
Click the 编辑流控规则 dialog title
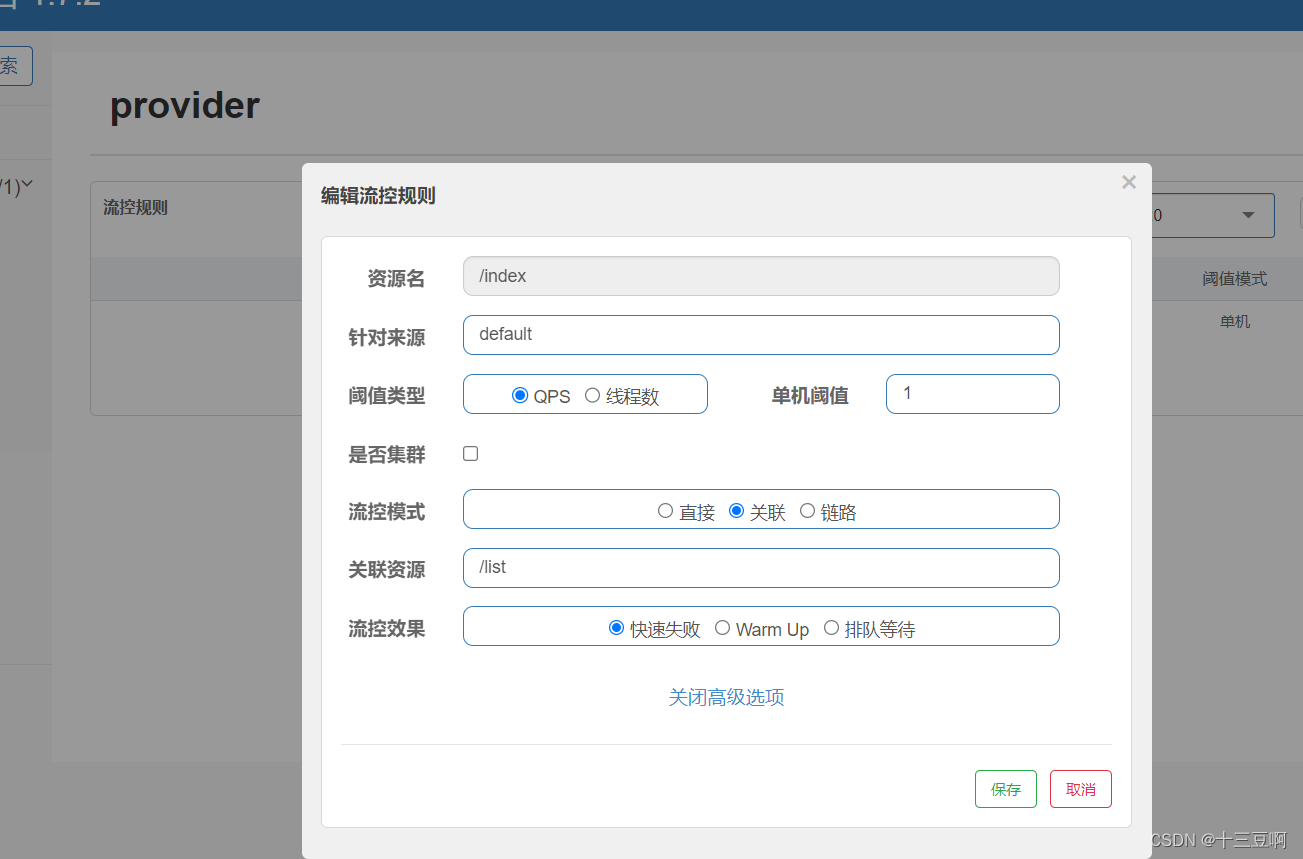pos(378,196)
